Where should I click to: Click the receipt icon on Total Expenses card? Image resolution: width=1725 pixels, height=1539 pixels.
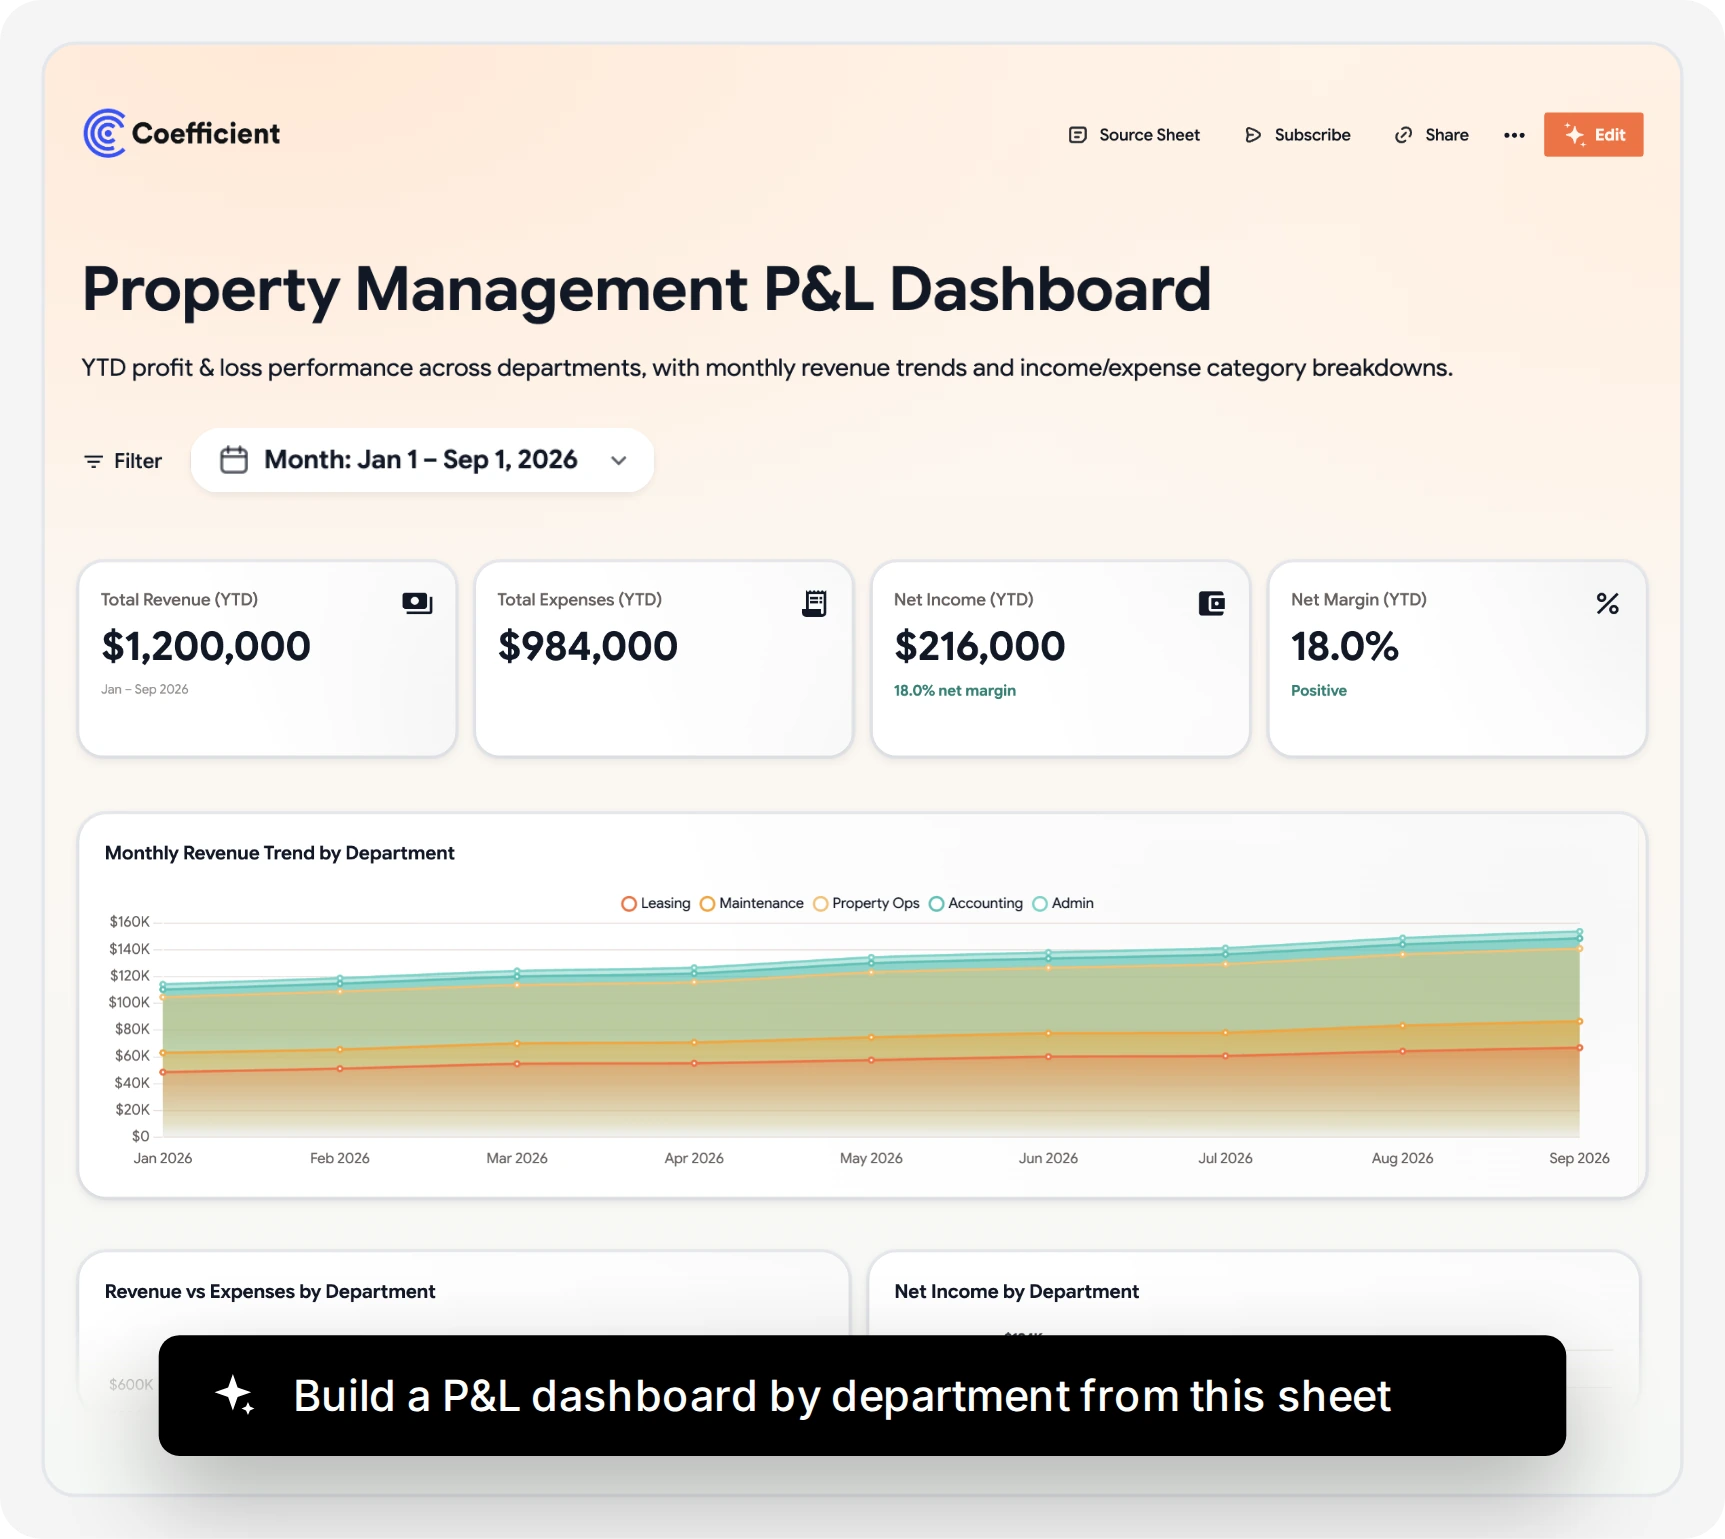click(814, 603)
